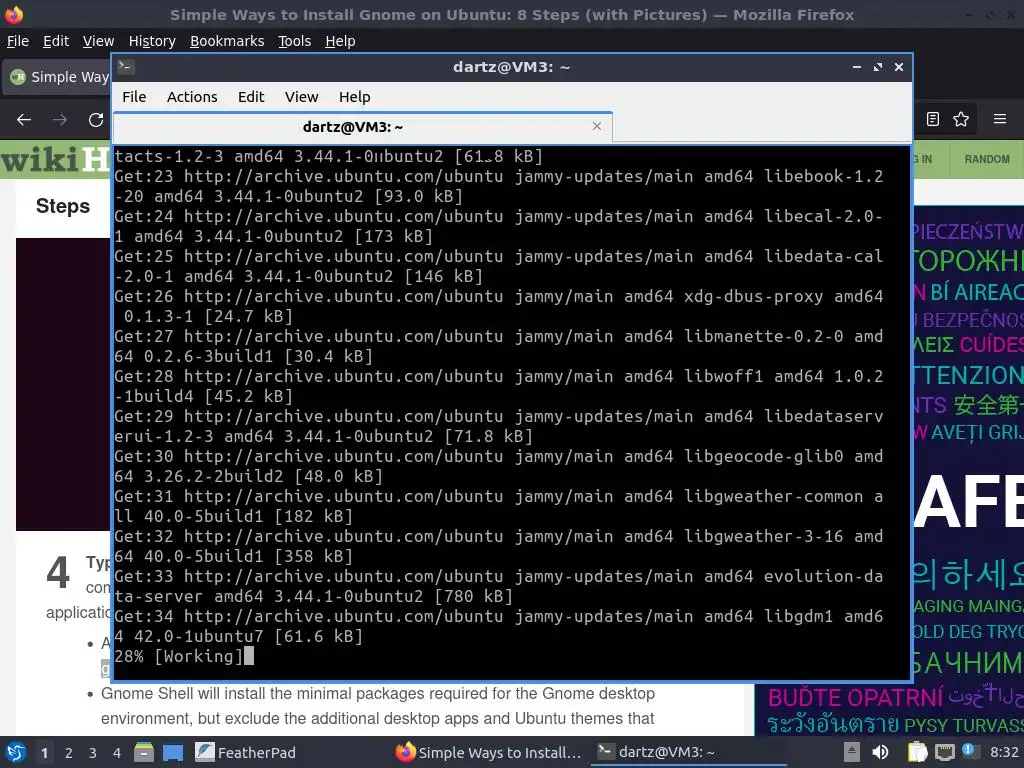Click the terminal window title bar icon
1024x768 pixels.
(125, 67)
